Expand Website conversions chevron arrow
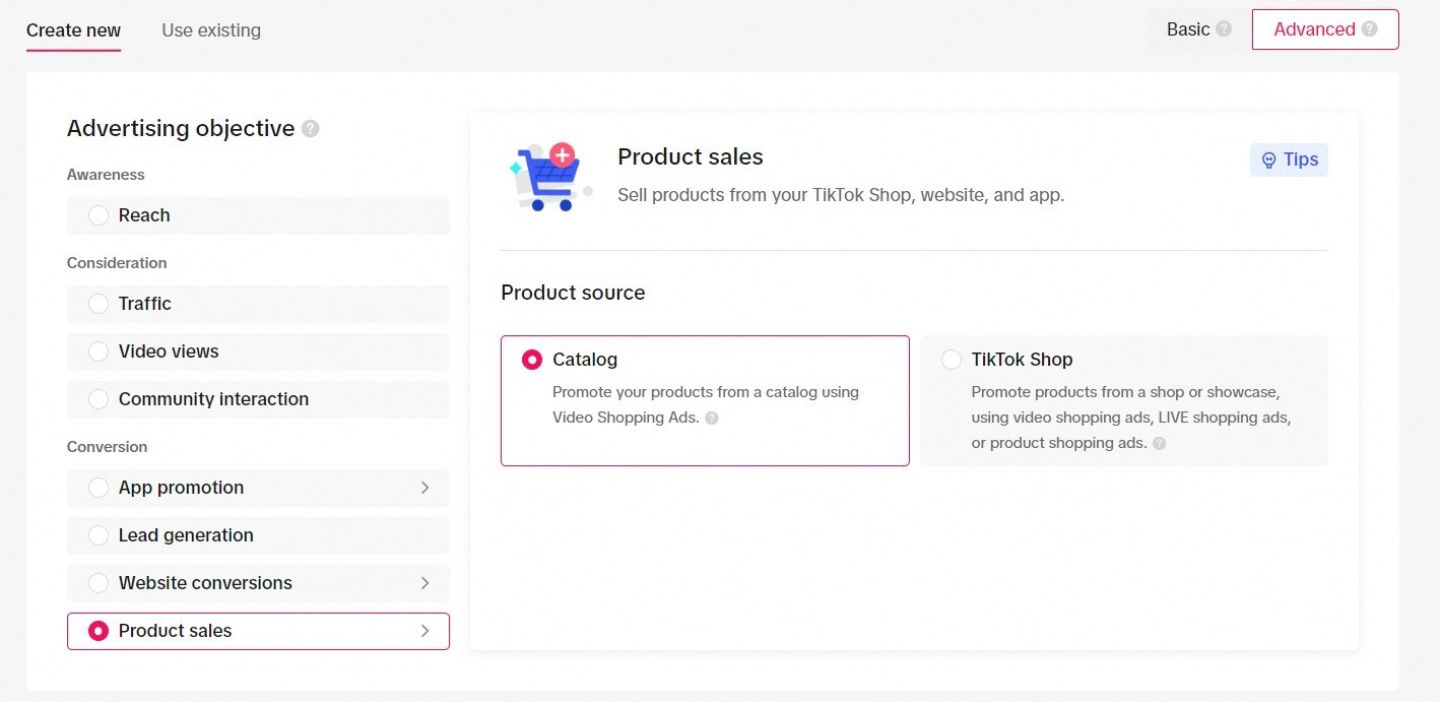 pos(425,583)
